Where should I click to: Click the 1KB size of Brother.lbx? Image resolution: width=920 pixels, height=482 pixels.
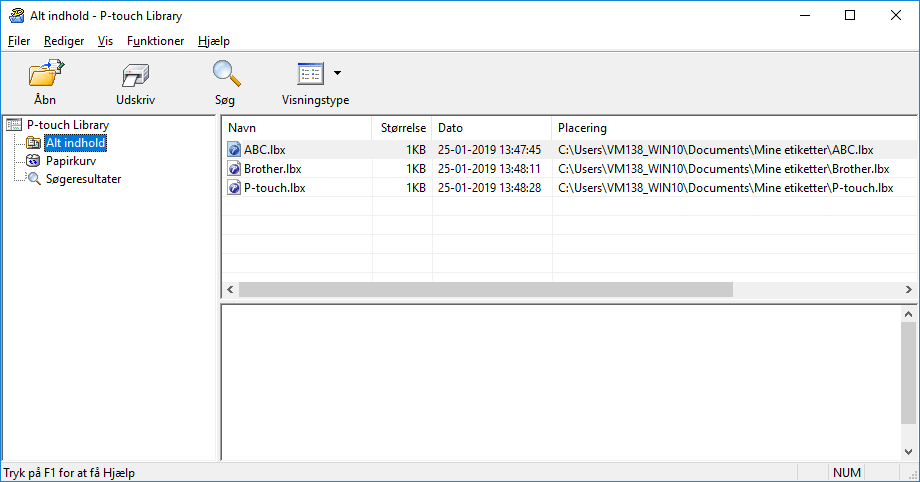tap(416, 169)
